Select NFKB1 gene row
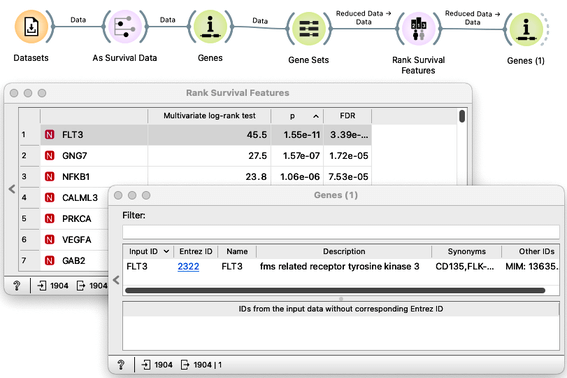567x378 pixels. [x=206, y=177]
